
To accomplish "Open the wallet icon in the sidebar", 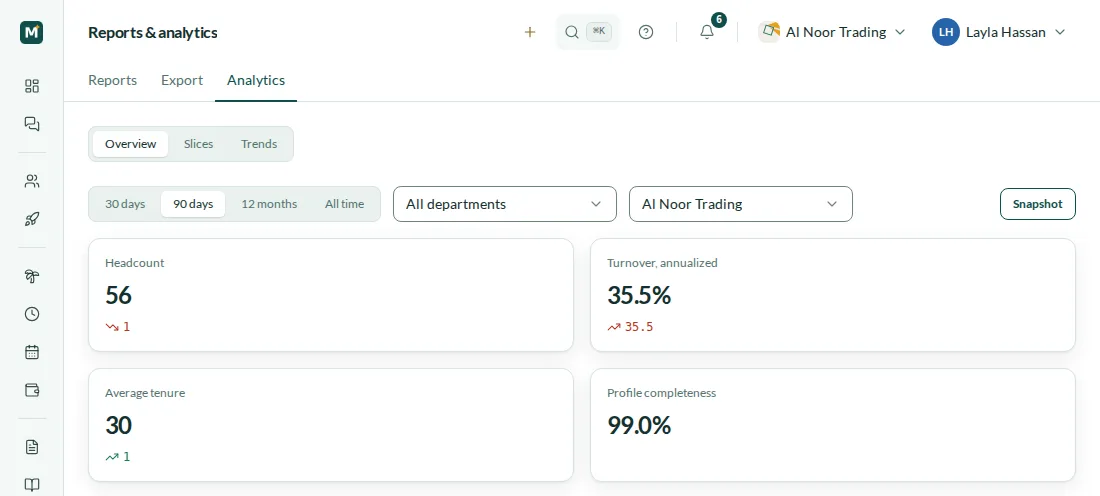I will click(x=32, y=390).
